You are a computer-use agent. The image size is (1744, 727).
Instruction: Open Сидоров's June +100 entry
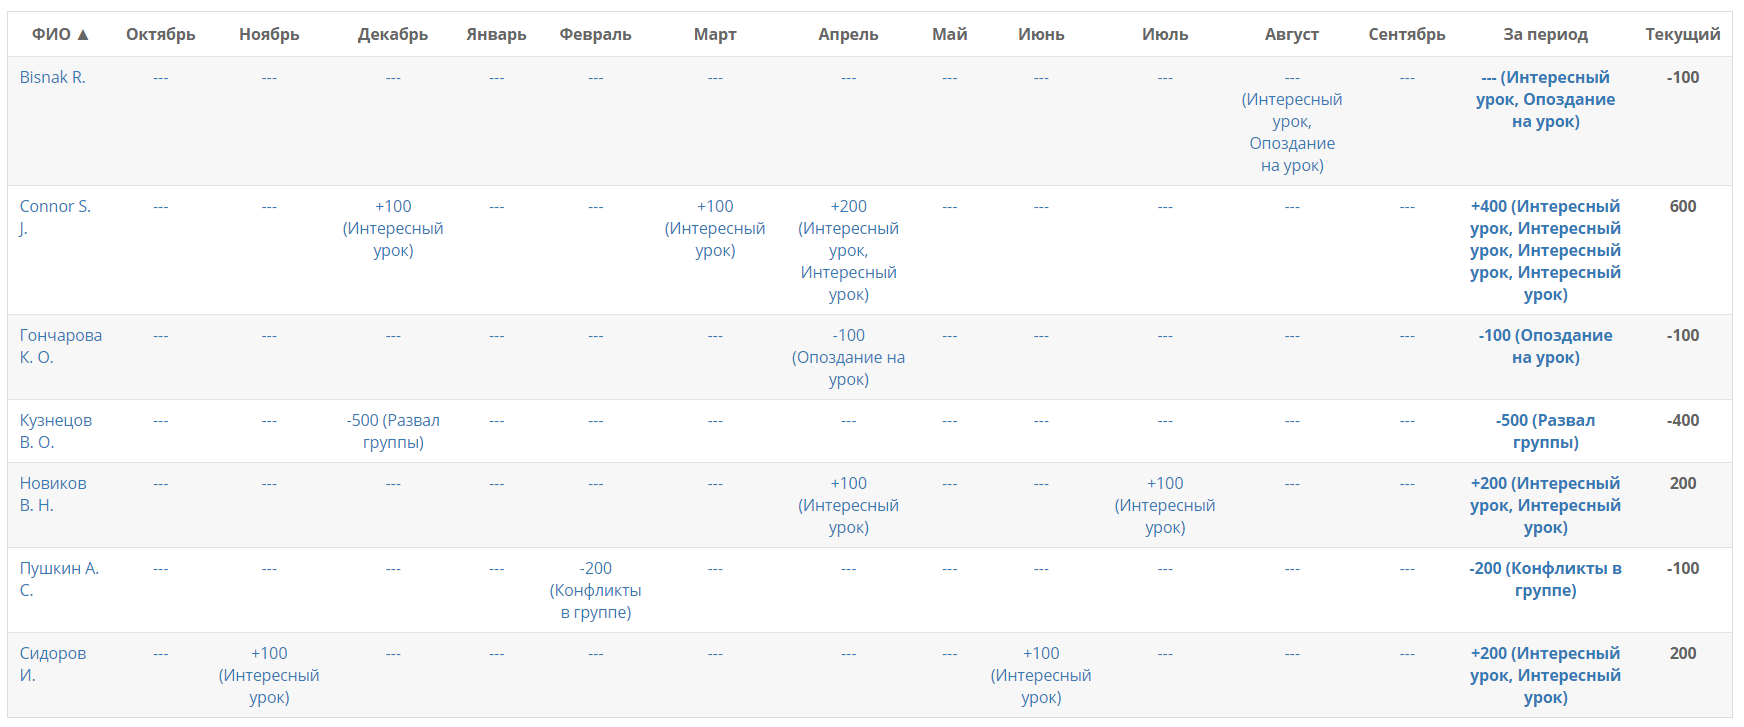point(1041,675)
